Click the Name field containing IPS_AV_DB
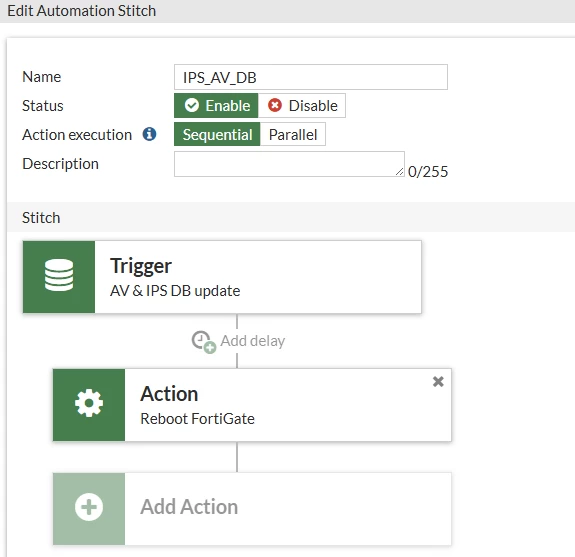 tap(311, 77)
